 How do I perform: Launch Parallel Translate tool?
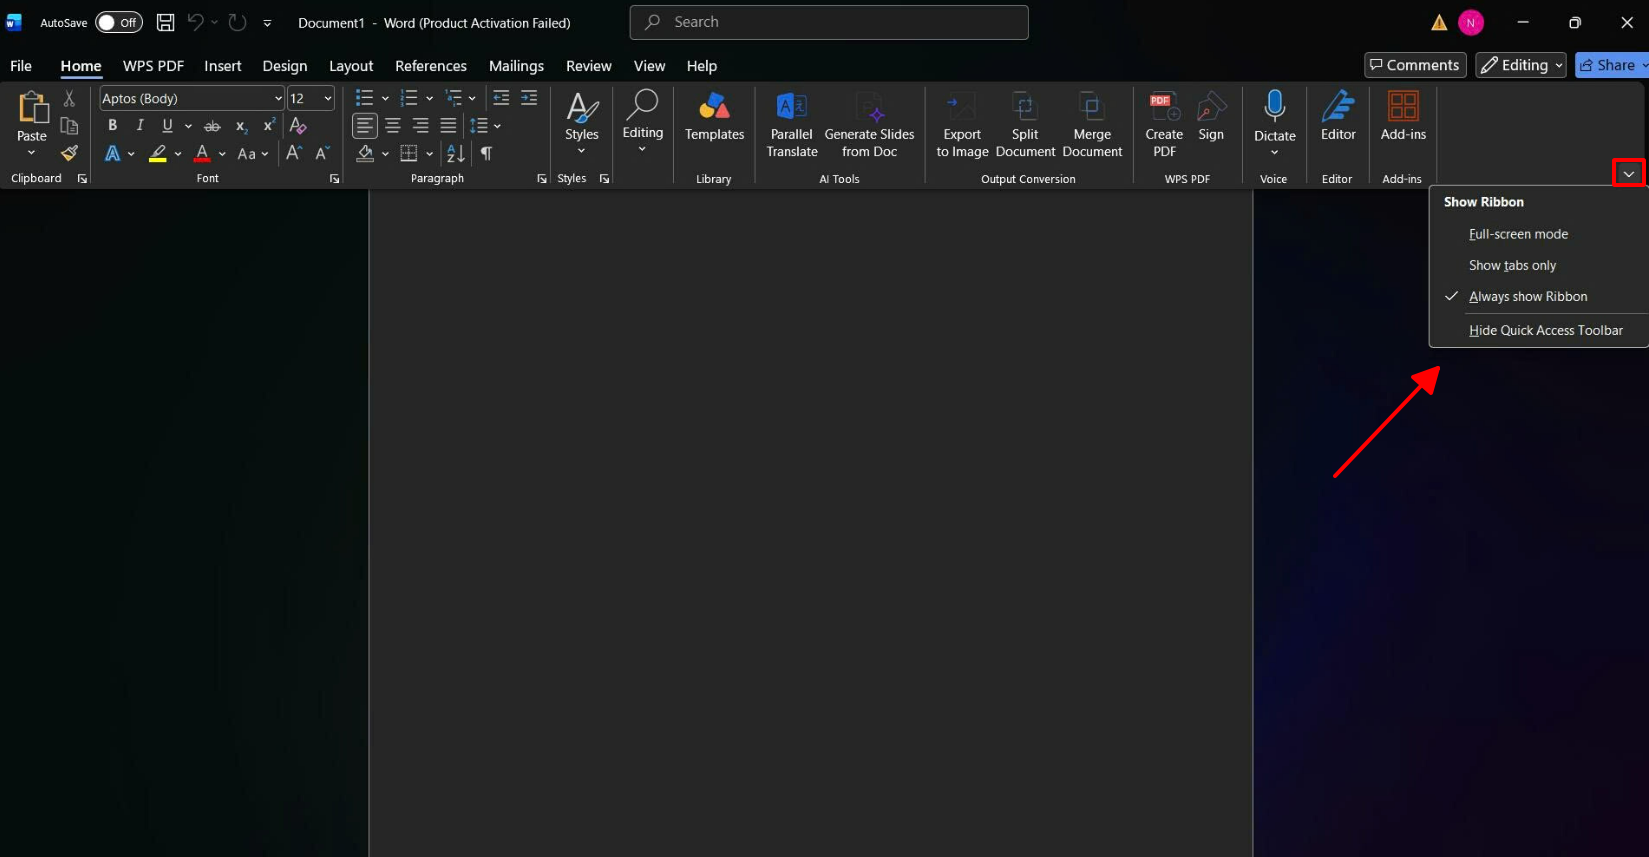(792, 125)
